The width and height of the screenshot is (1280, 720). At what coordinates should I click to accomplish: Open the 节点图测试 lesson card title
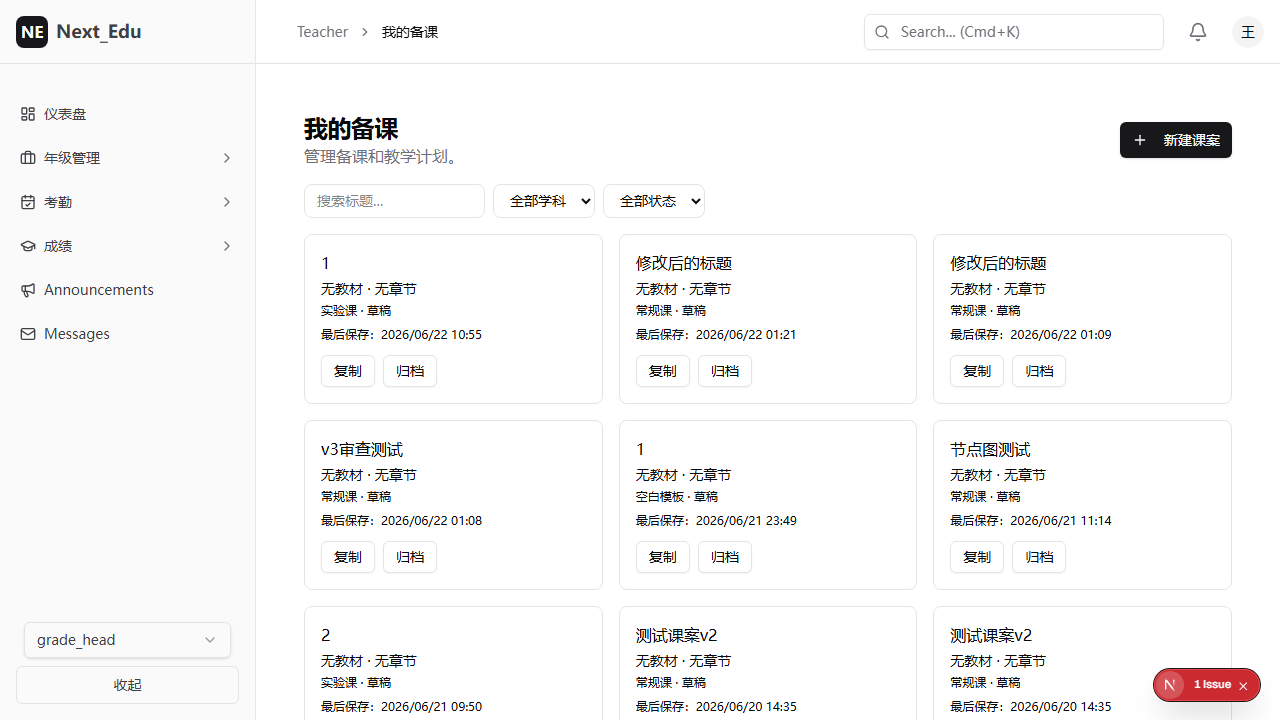coord(990,450)
